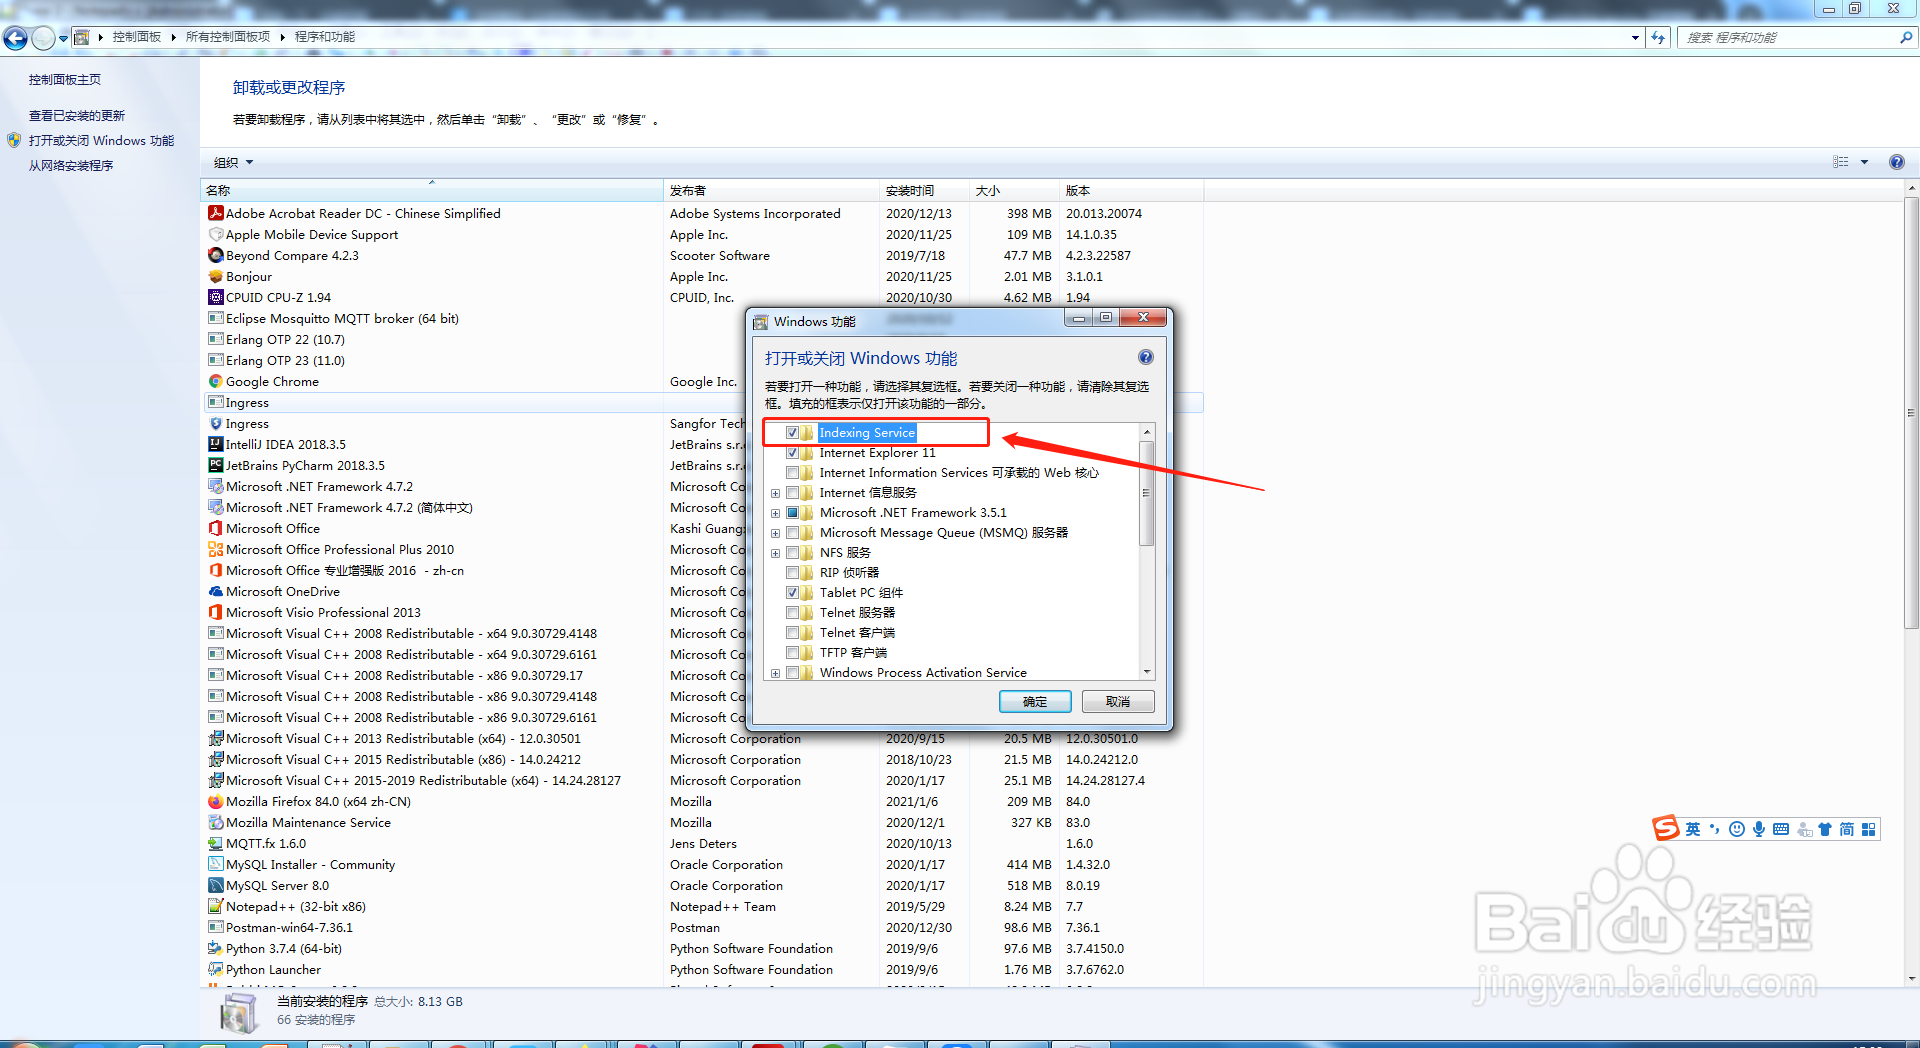The image size is (1920, 1048).
Task: Click the search magnifier icon
Action: pos(1906,37)
